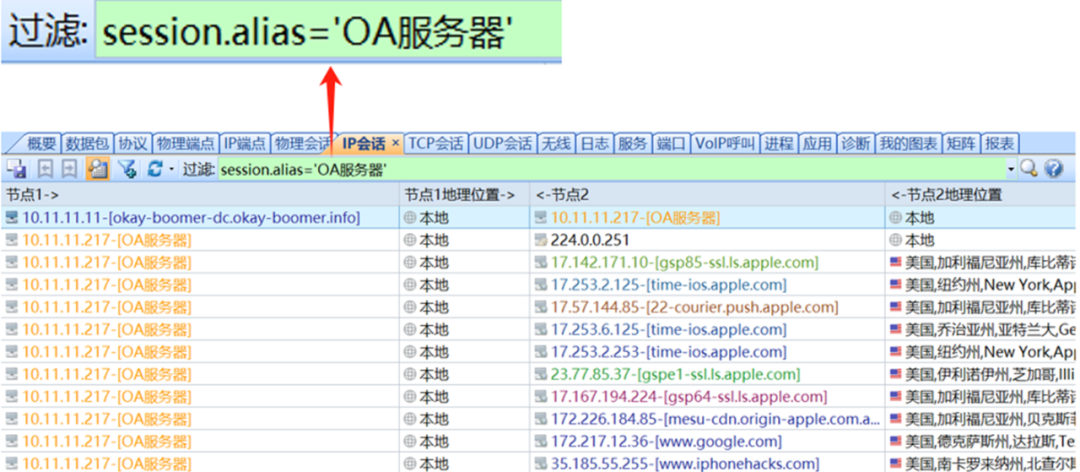This screenshot has width=1080, height=472.
Task: Select the 172.226.184.85 mesu-cdn.origin-apple.com entry
Action: click(716, 419)
